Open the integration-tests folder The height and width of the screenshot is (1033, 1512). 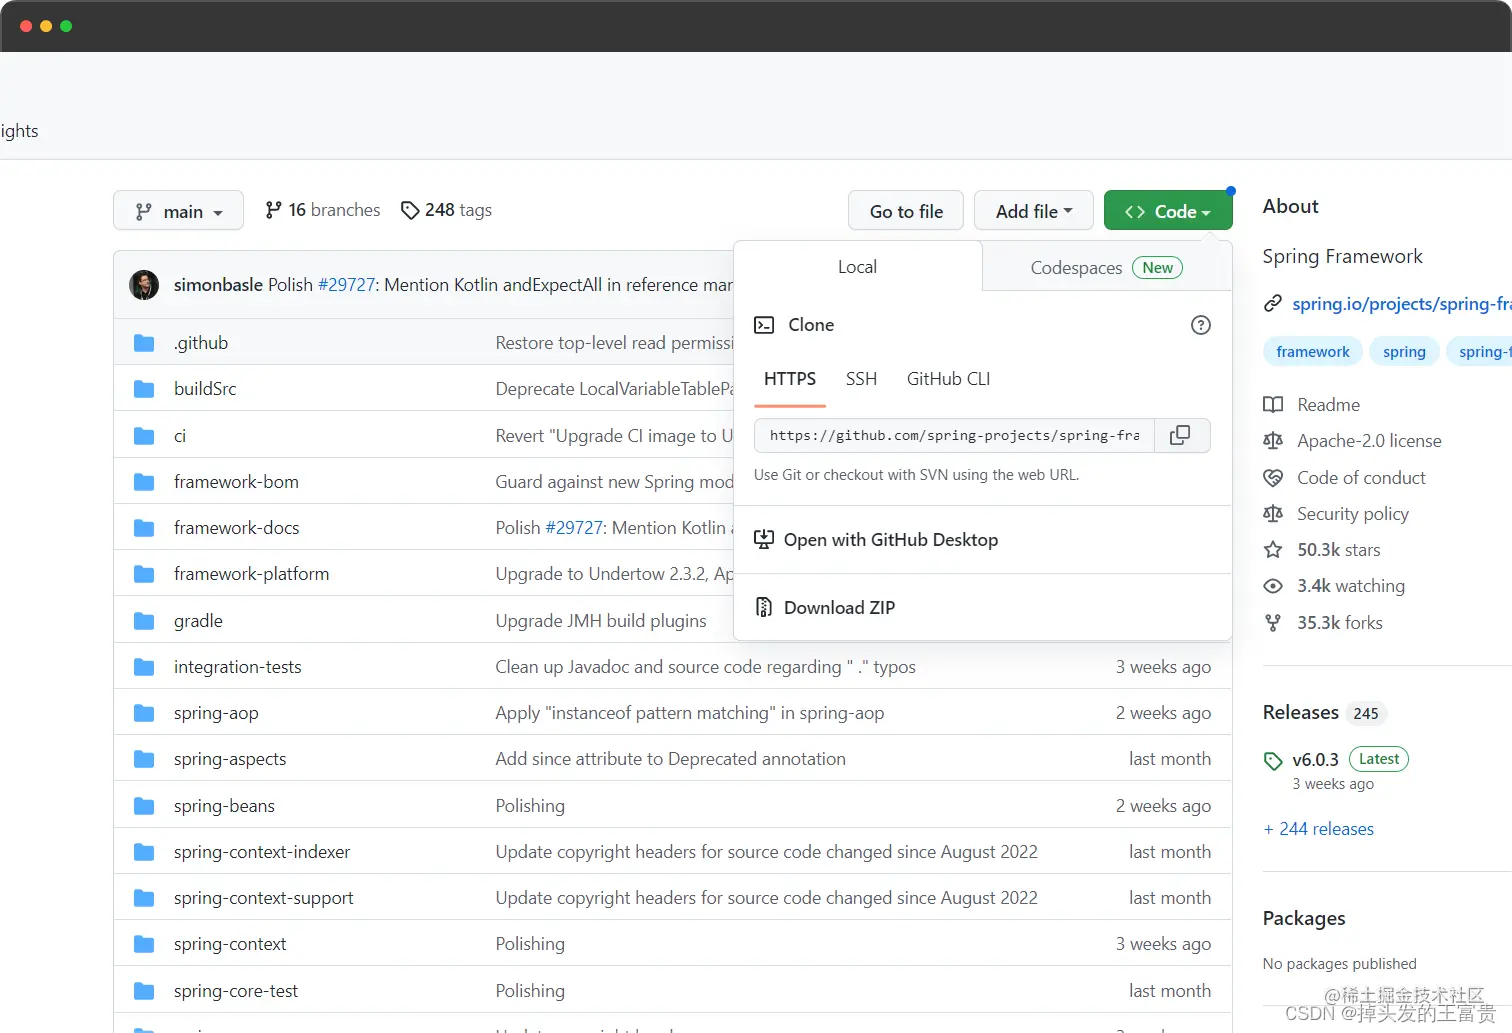click(x=237, y=667)
